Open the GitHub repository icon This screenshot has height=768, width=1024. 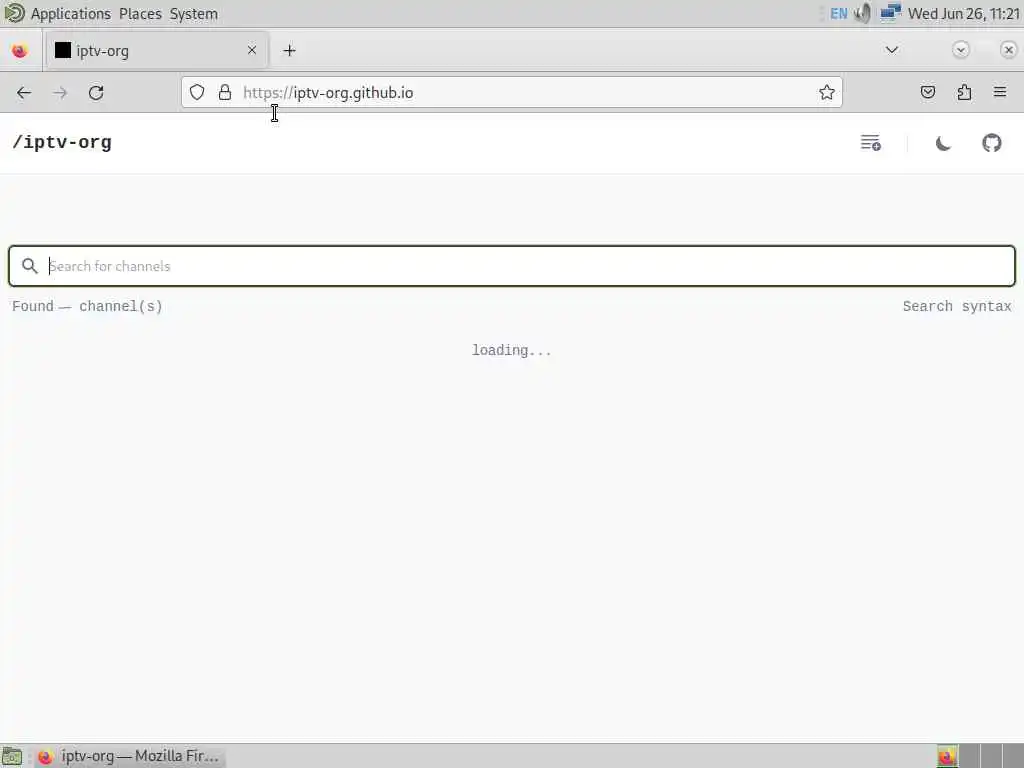pos(991,143)
